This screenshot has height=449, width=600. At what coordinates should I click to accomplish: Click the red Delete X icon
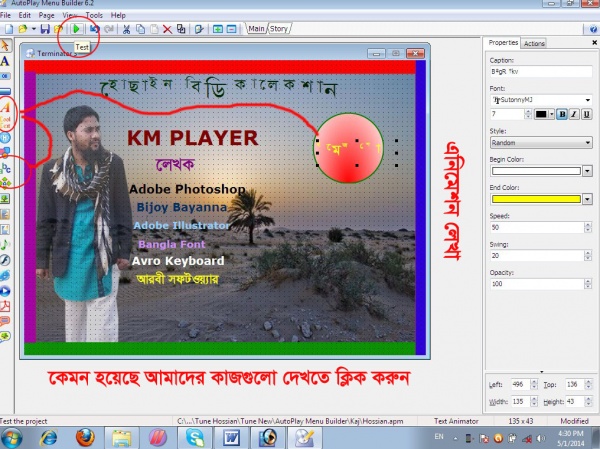click(x=166, y=30)
